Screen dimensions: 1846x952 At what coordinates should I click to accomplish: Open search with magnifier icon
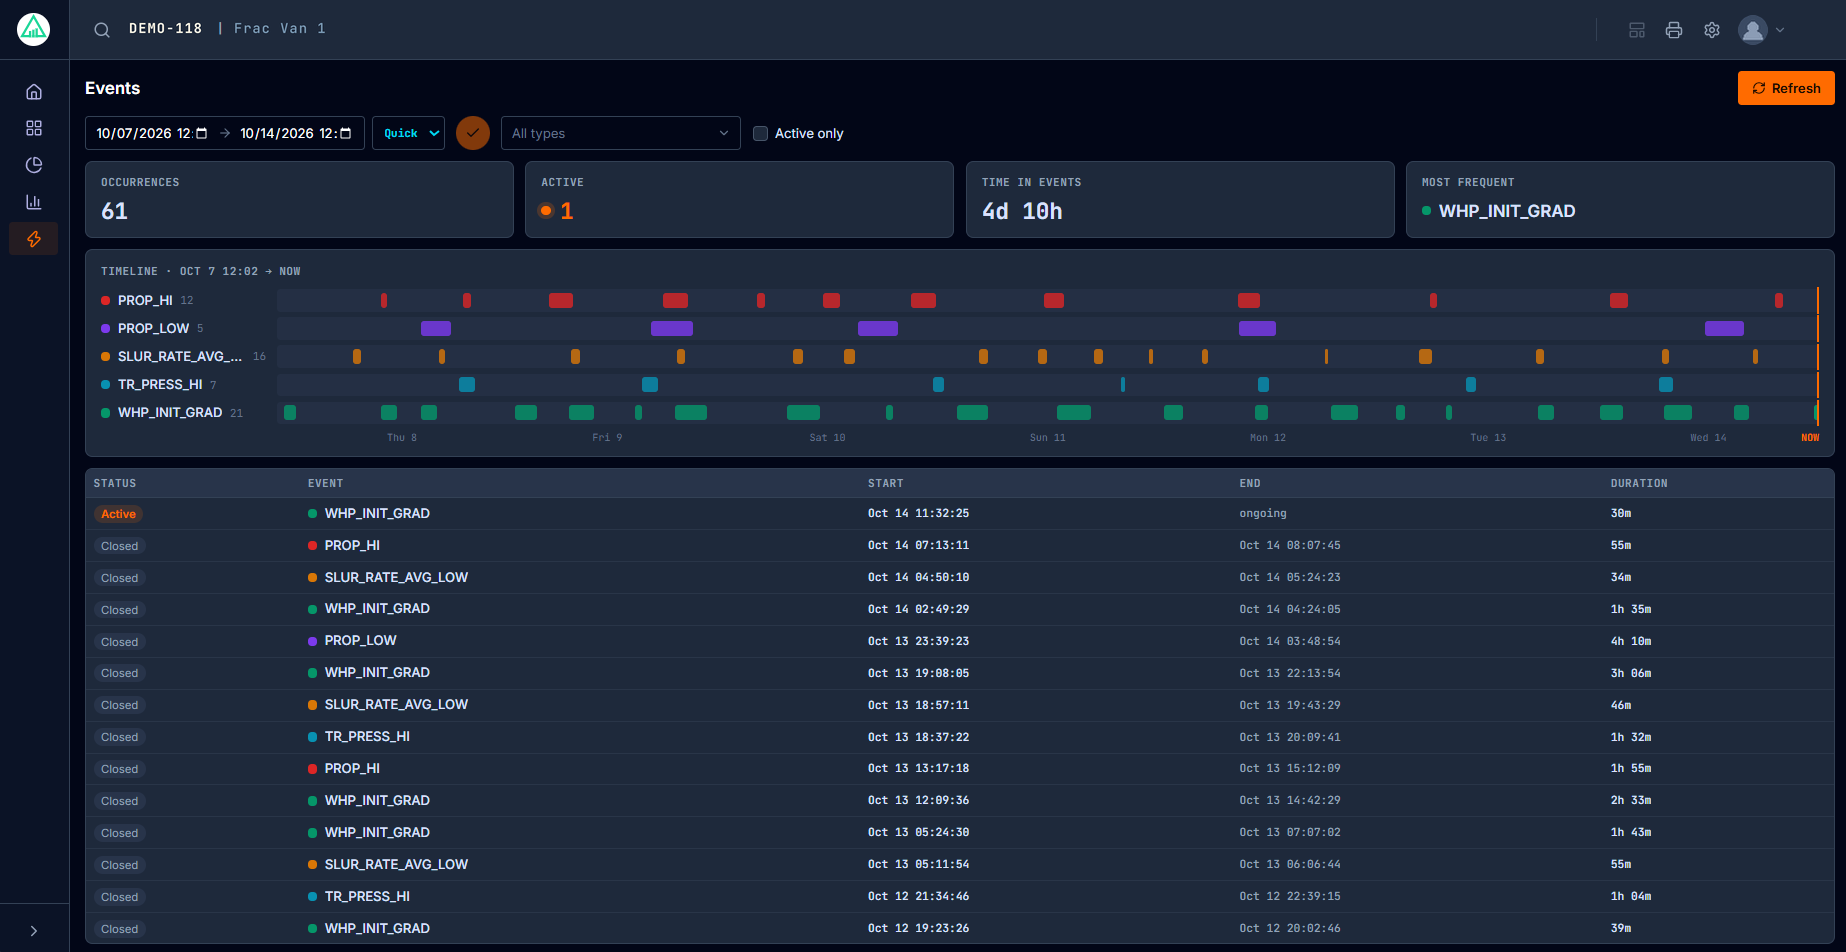click(102, 30)
